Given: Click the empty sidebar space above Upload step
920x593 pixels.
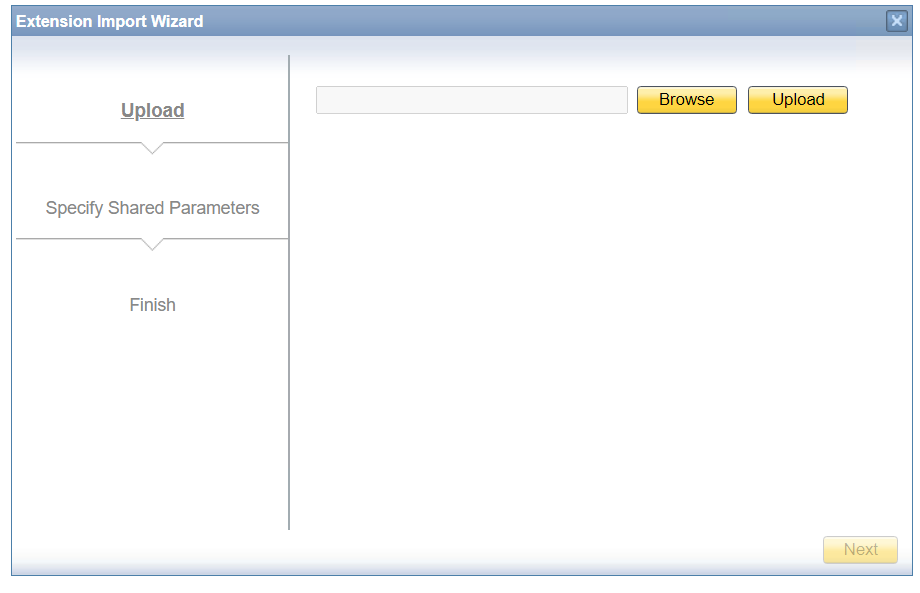Looking at the screenshot, I should pos(152,72).
